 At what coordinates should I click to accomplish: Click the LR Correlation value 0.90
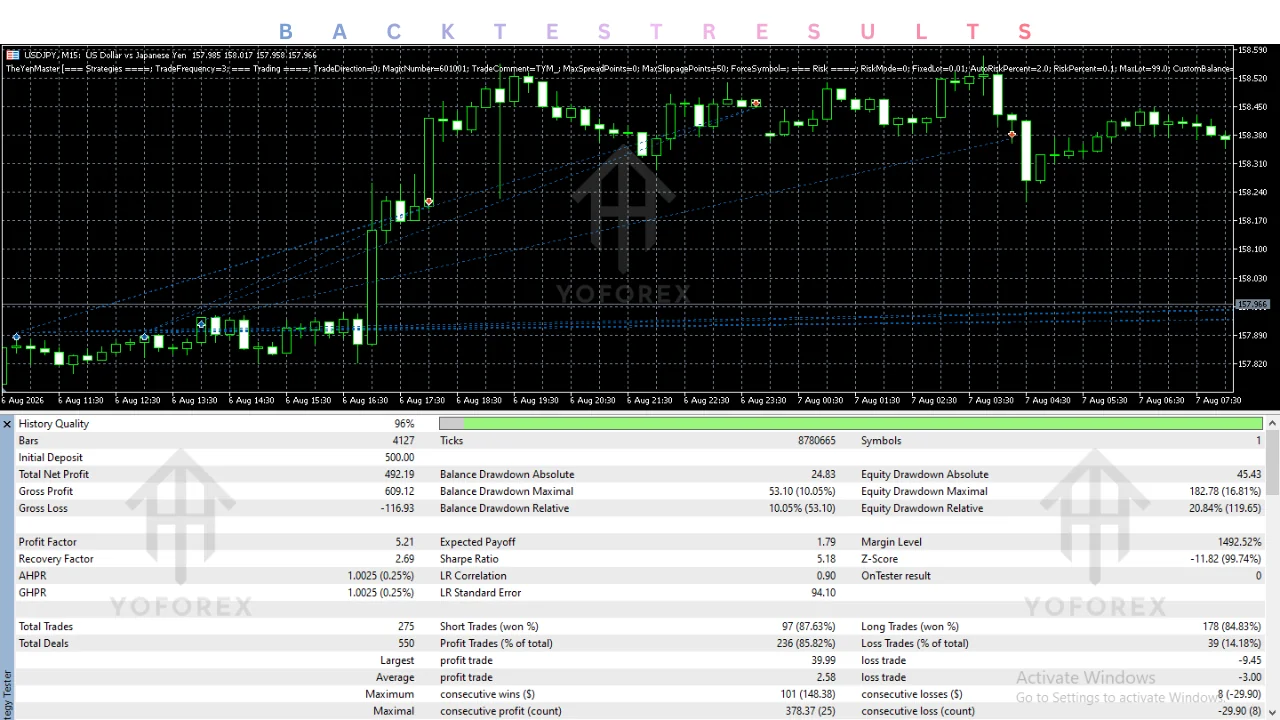[826, 576]
